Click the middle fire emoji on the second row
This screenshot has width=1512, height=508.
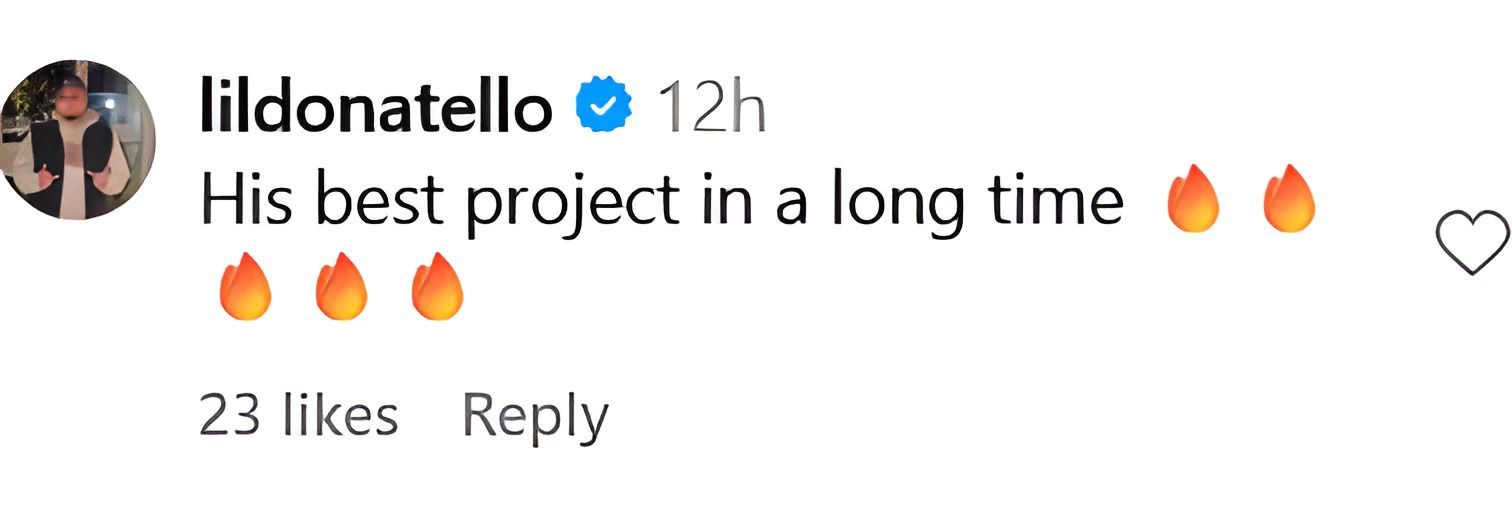pyautogui.click(x=342, y=287)
